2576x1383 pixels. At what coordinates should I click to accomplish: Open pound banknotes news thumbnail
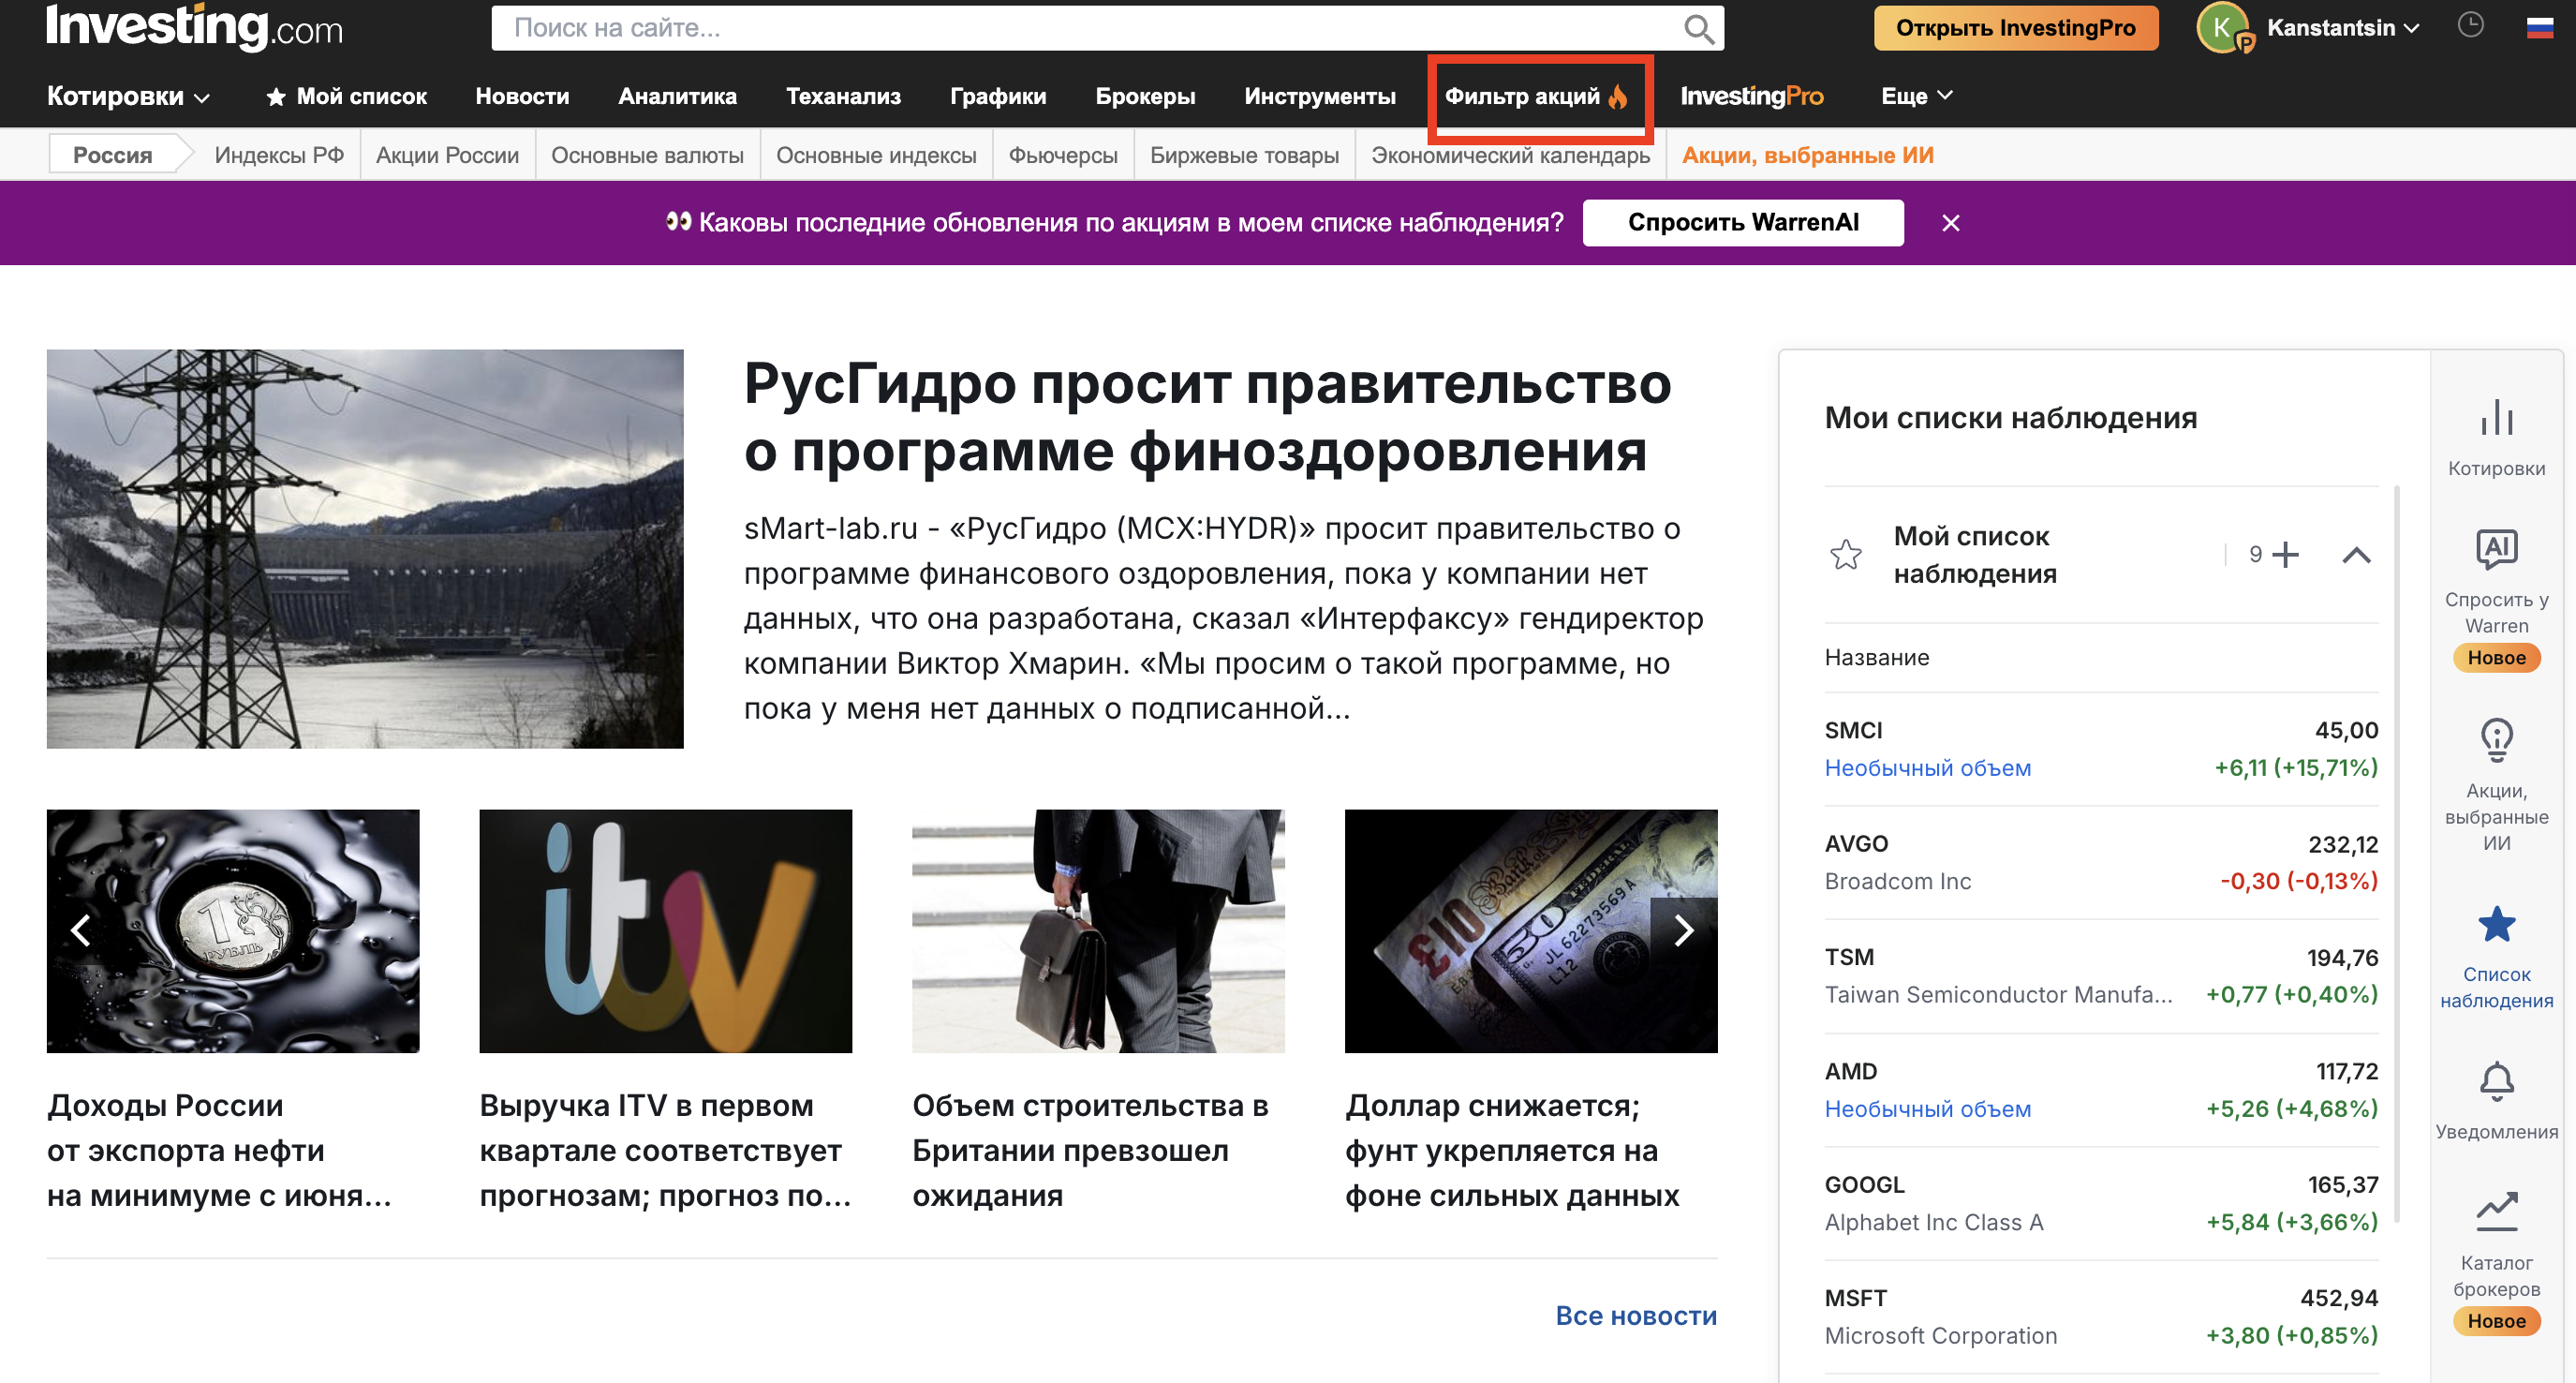point(1530,930)
